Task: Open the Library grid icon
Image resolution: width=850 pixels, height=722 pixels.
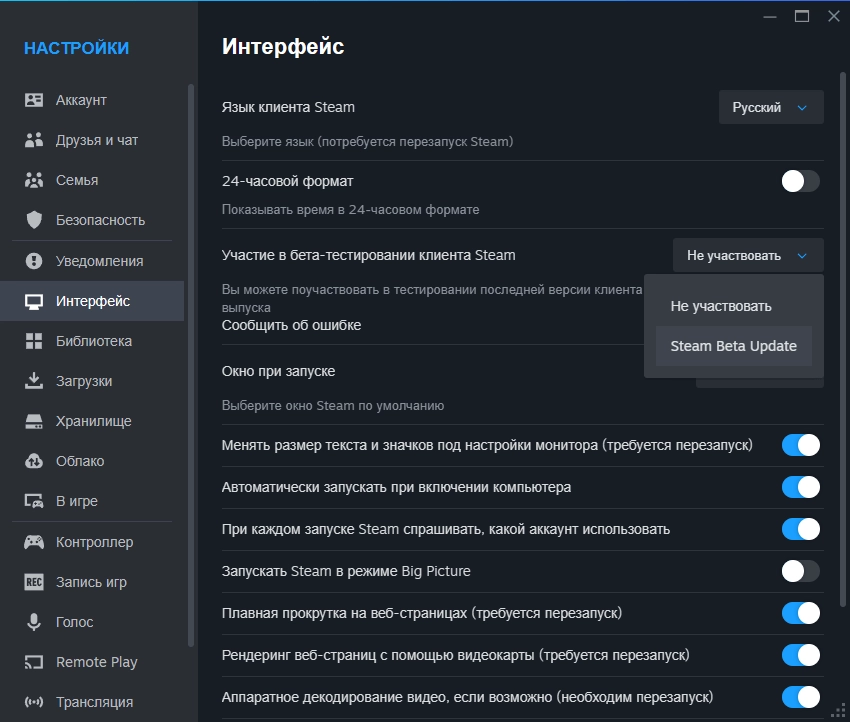Action: tap(34, 341)
